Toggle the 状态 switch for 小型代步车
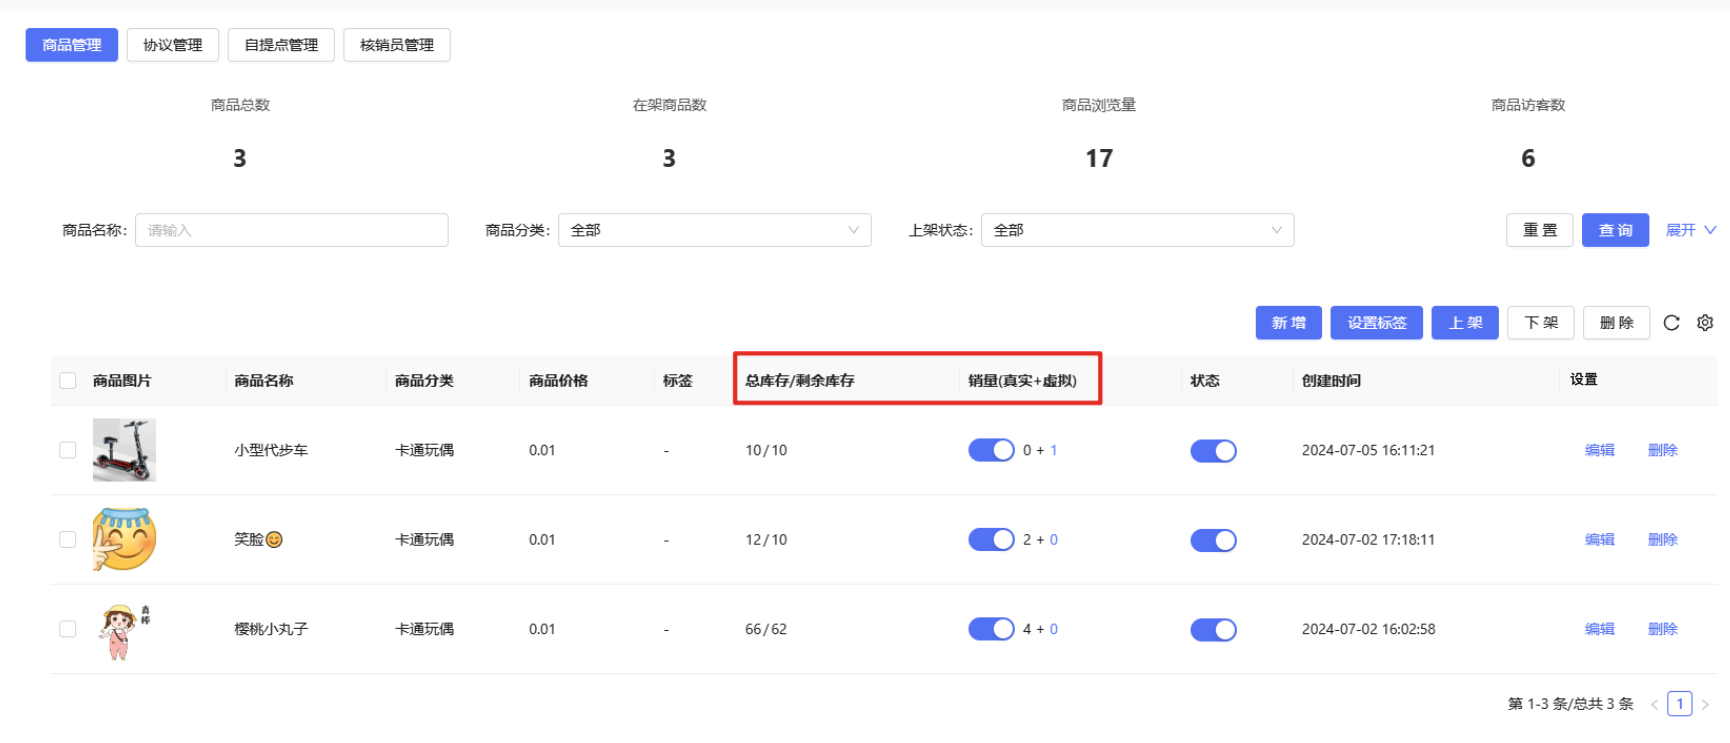 1213,451
